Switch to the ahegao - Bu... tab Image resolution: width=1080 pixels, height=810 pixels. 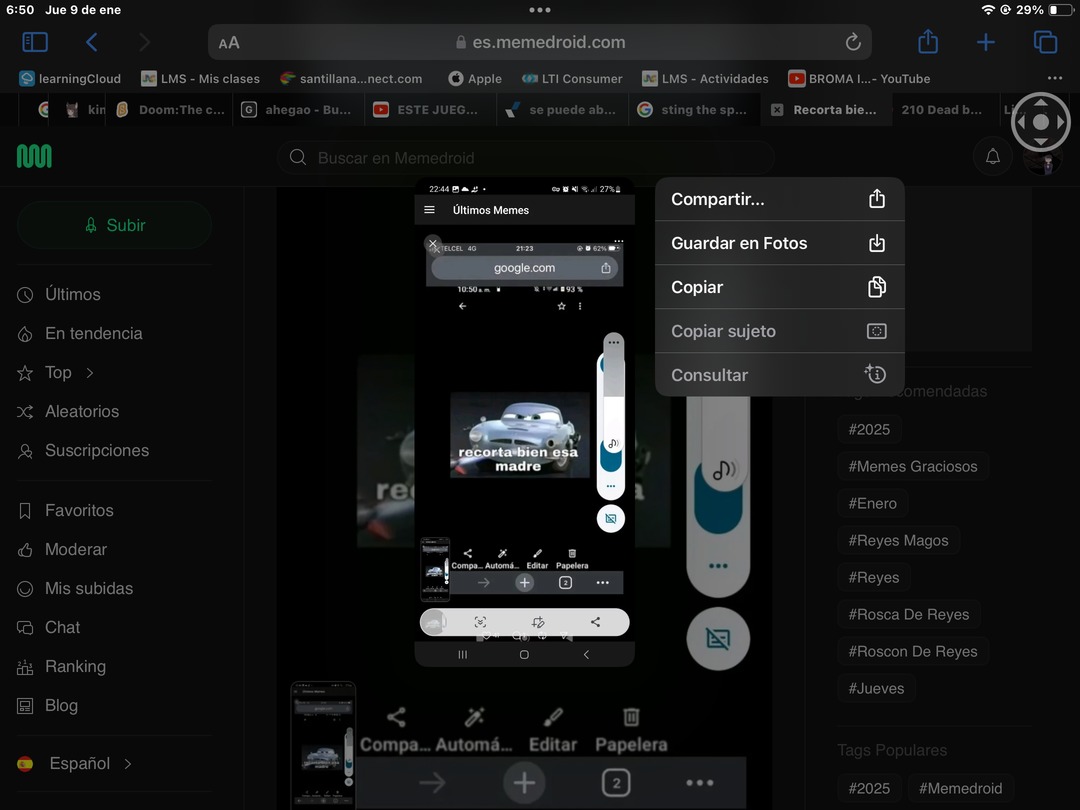click(x=298, y=110)
